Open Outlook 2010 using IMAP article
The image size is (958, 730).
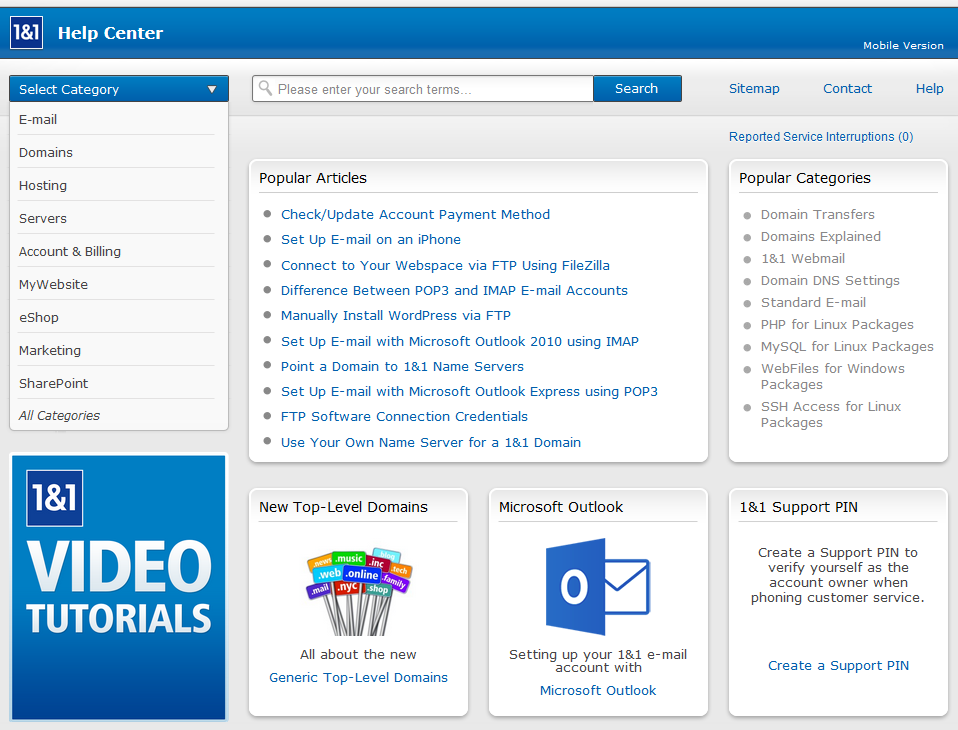459,341
